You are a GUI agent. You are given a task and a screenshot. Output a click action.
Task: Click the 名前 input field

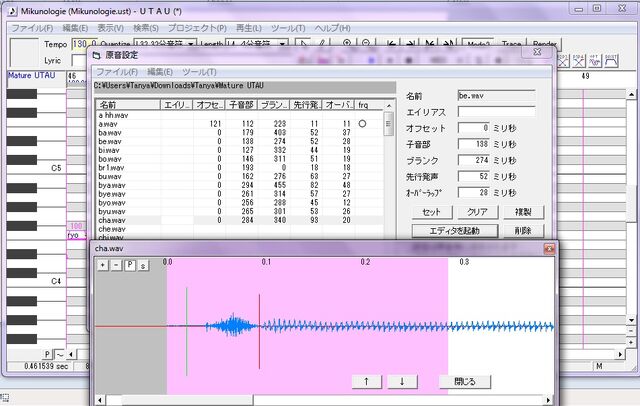click(x=496, y=96)
